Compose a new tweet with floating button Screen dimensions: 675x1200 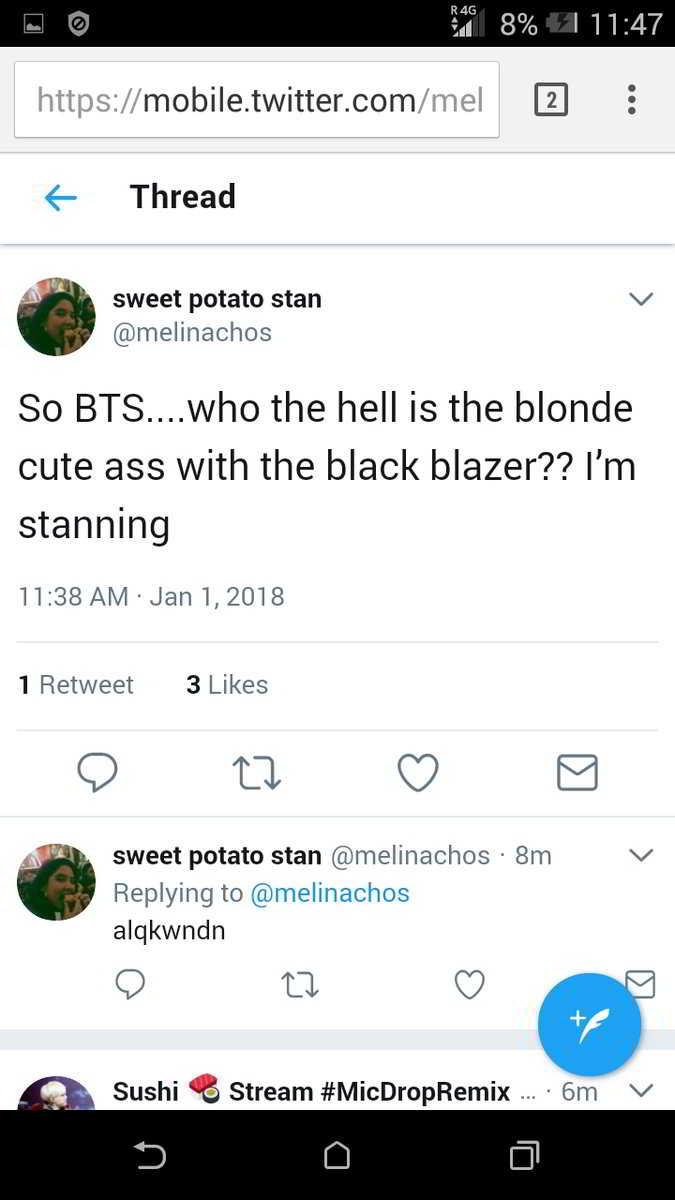pos(589,1025)
